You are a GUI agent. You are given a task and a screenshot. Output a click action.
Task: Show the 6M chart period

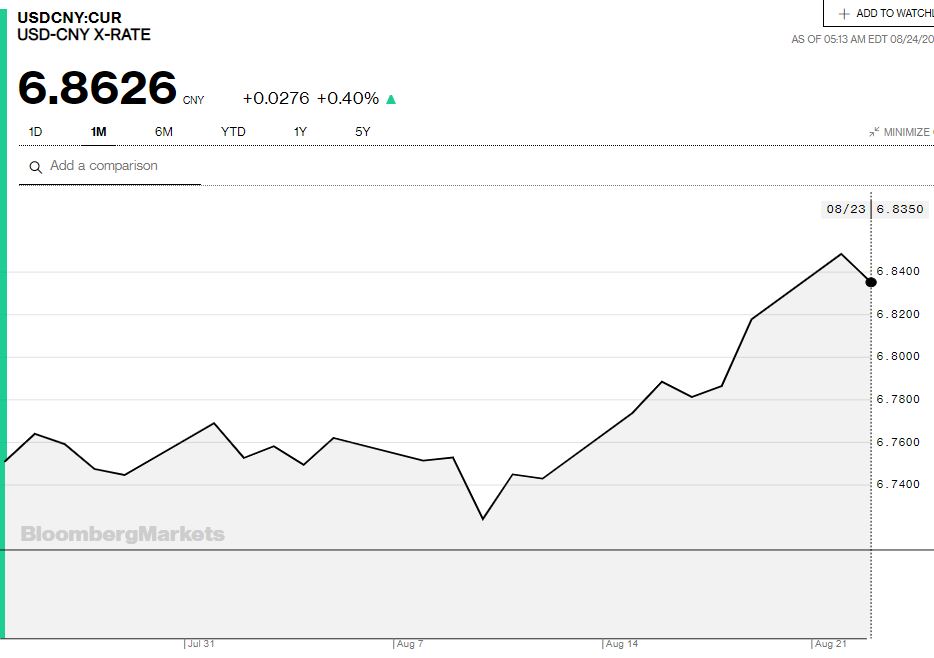(164, 132)
